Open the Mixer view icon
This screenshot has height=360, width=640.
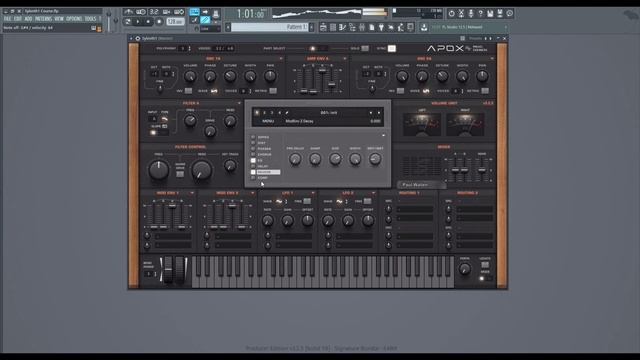click(362, 27)
